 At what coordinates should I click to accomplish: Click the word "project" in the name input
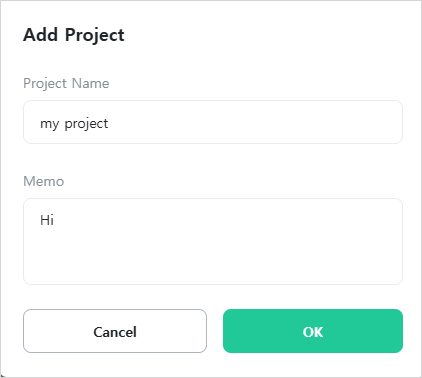tap(86, 124)
